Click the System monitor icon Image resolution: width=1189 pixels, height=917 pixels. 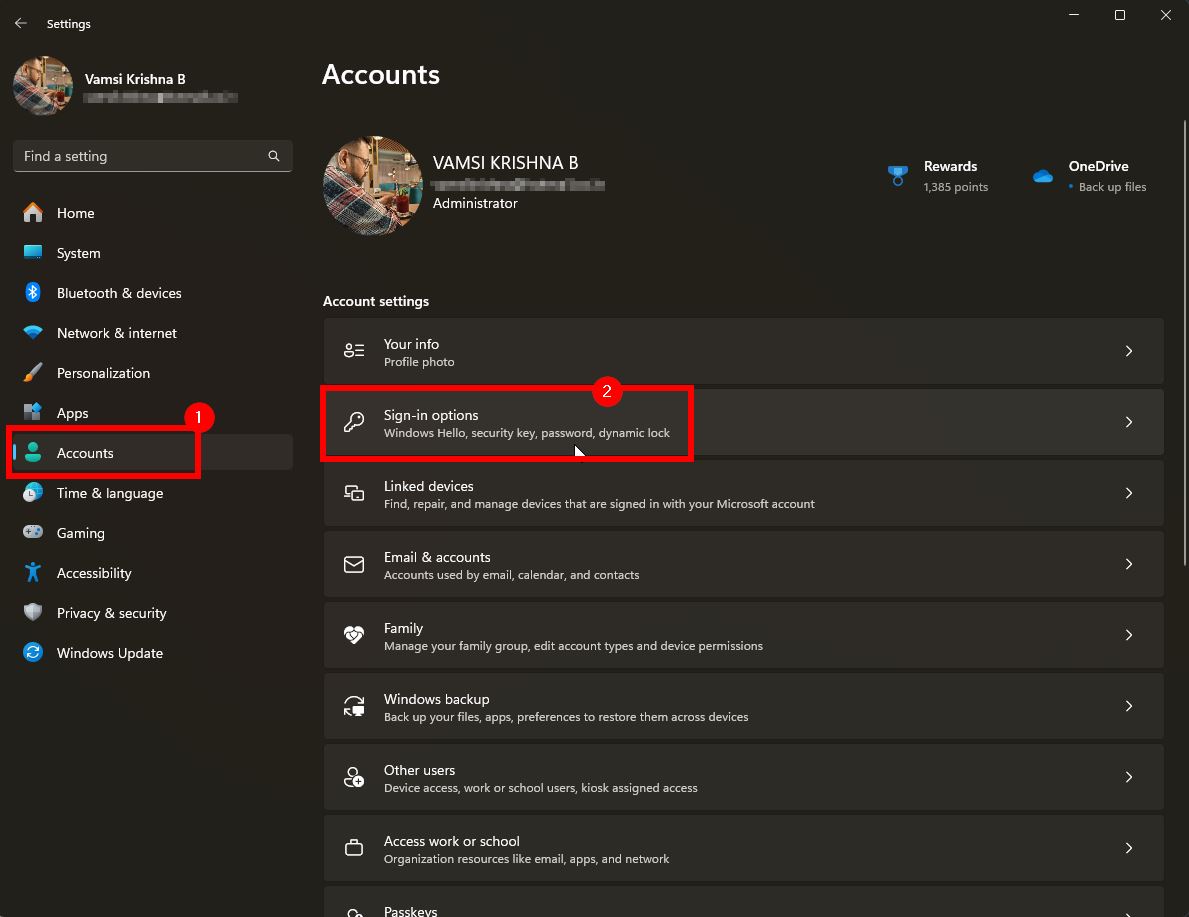[33, 253]
